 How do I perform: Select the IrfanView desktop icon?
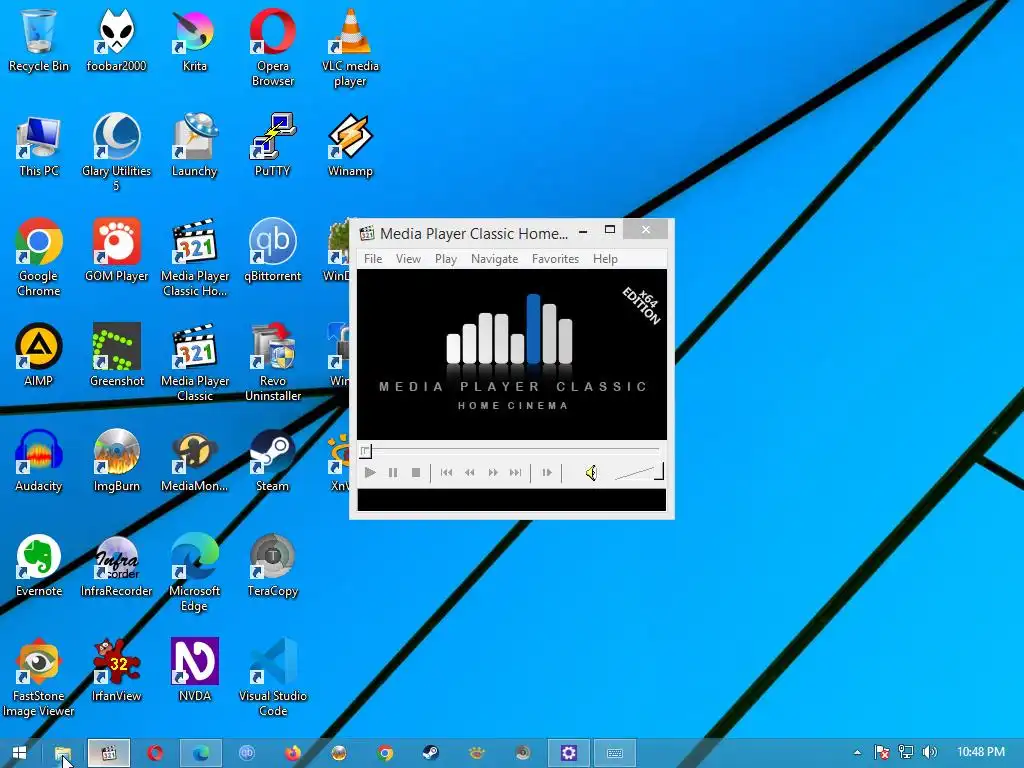pyautogui.click(x=116, y=670)
